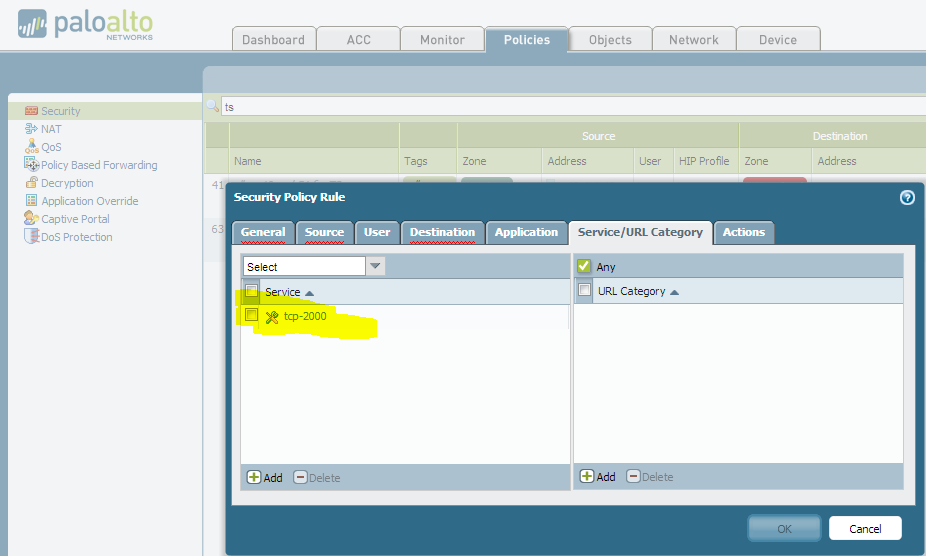Cancel the Security Policy Rule dialog
Screen dimensions: 926x556
point(865,528)
